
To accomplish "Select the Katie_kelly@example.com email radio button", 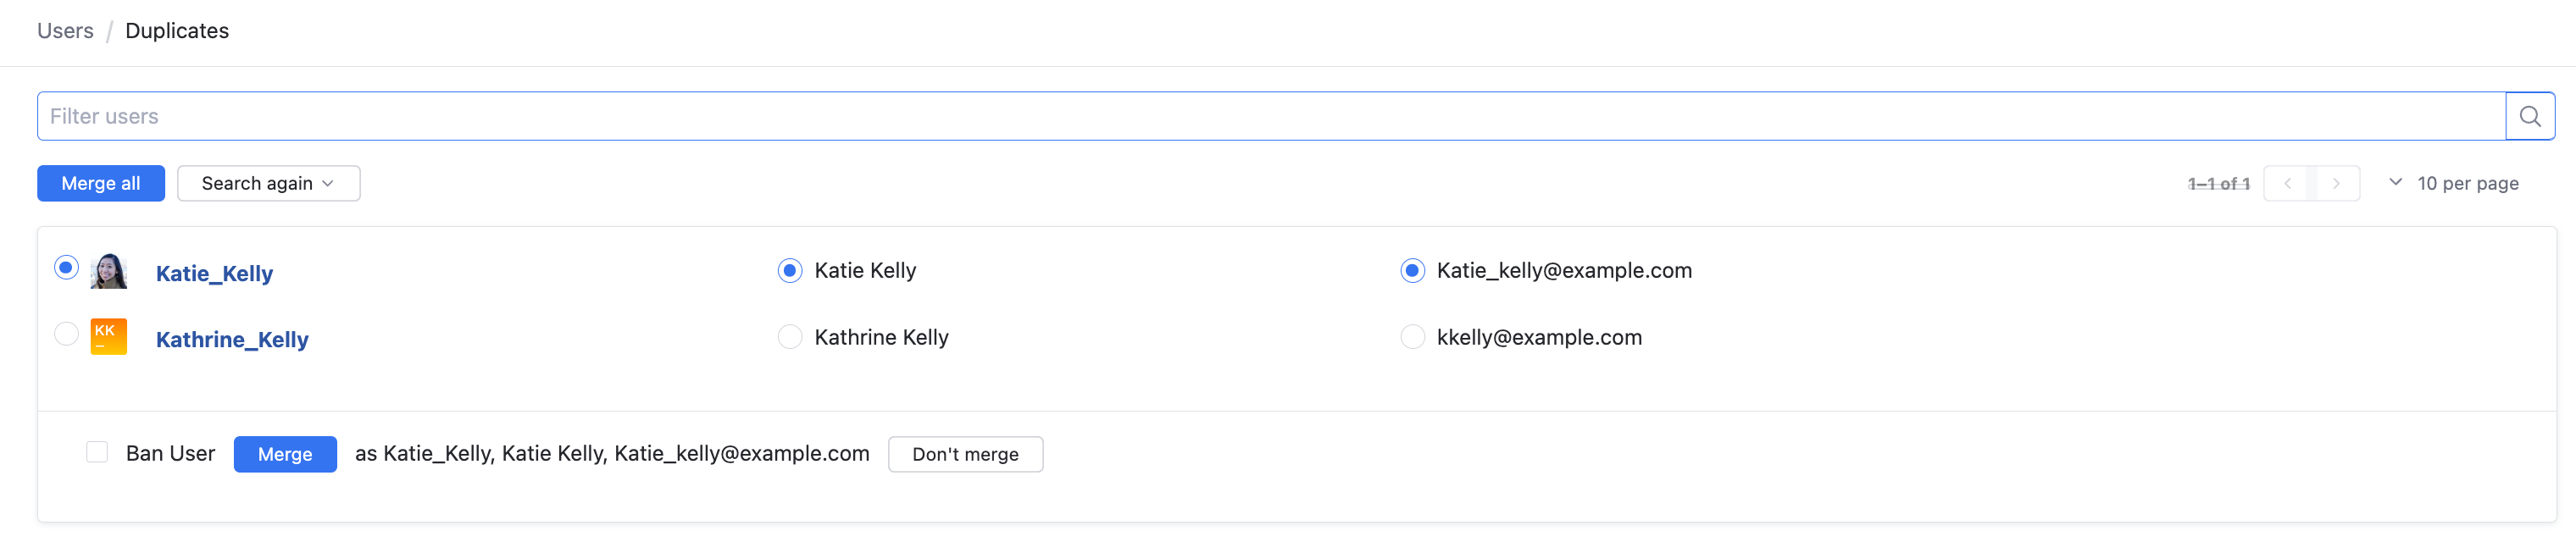I will click(1412, 271).
